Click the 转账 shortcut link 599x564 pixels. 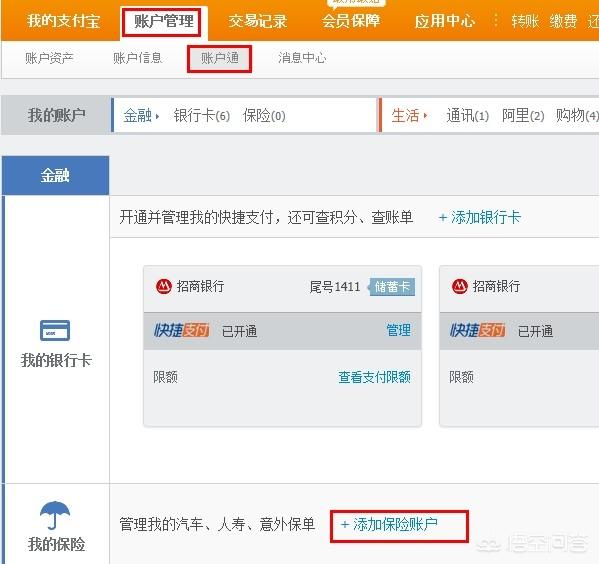[525, 21]
